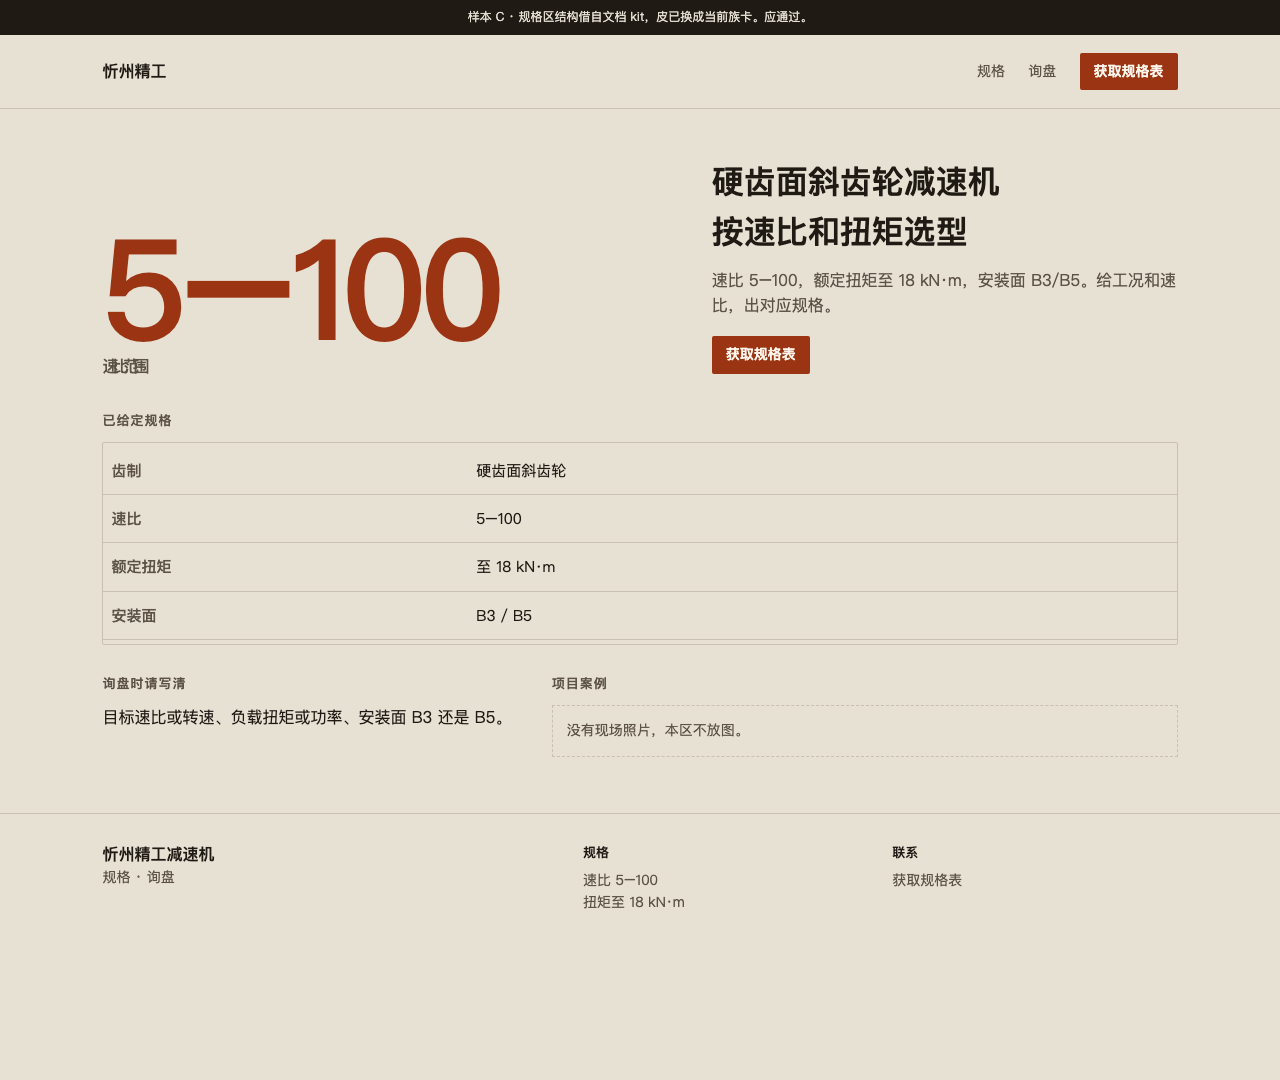Select the 至 18 kN·m table value
The height and width of the screenshot is (1080, 1280).
tap(516, 567)
